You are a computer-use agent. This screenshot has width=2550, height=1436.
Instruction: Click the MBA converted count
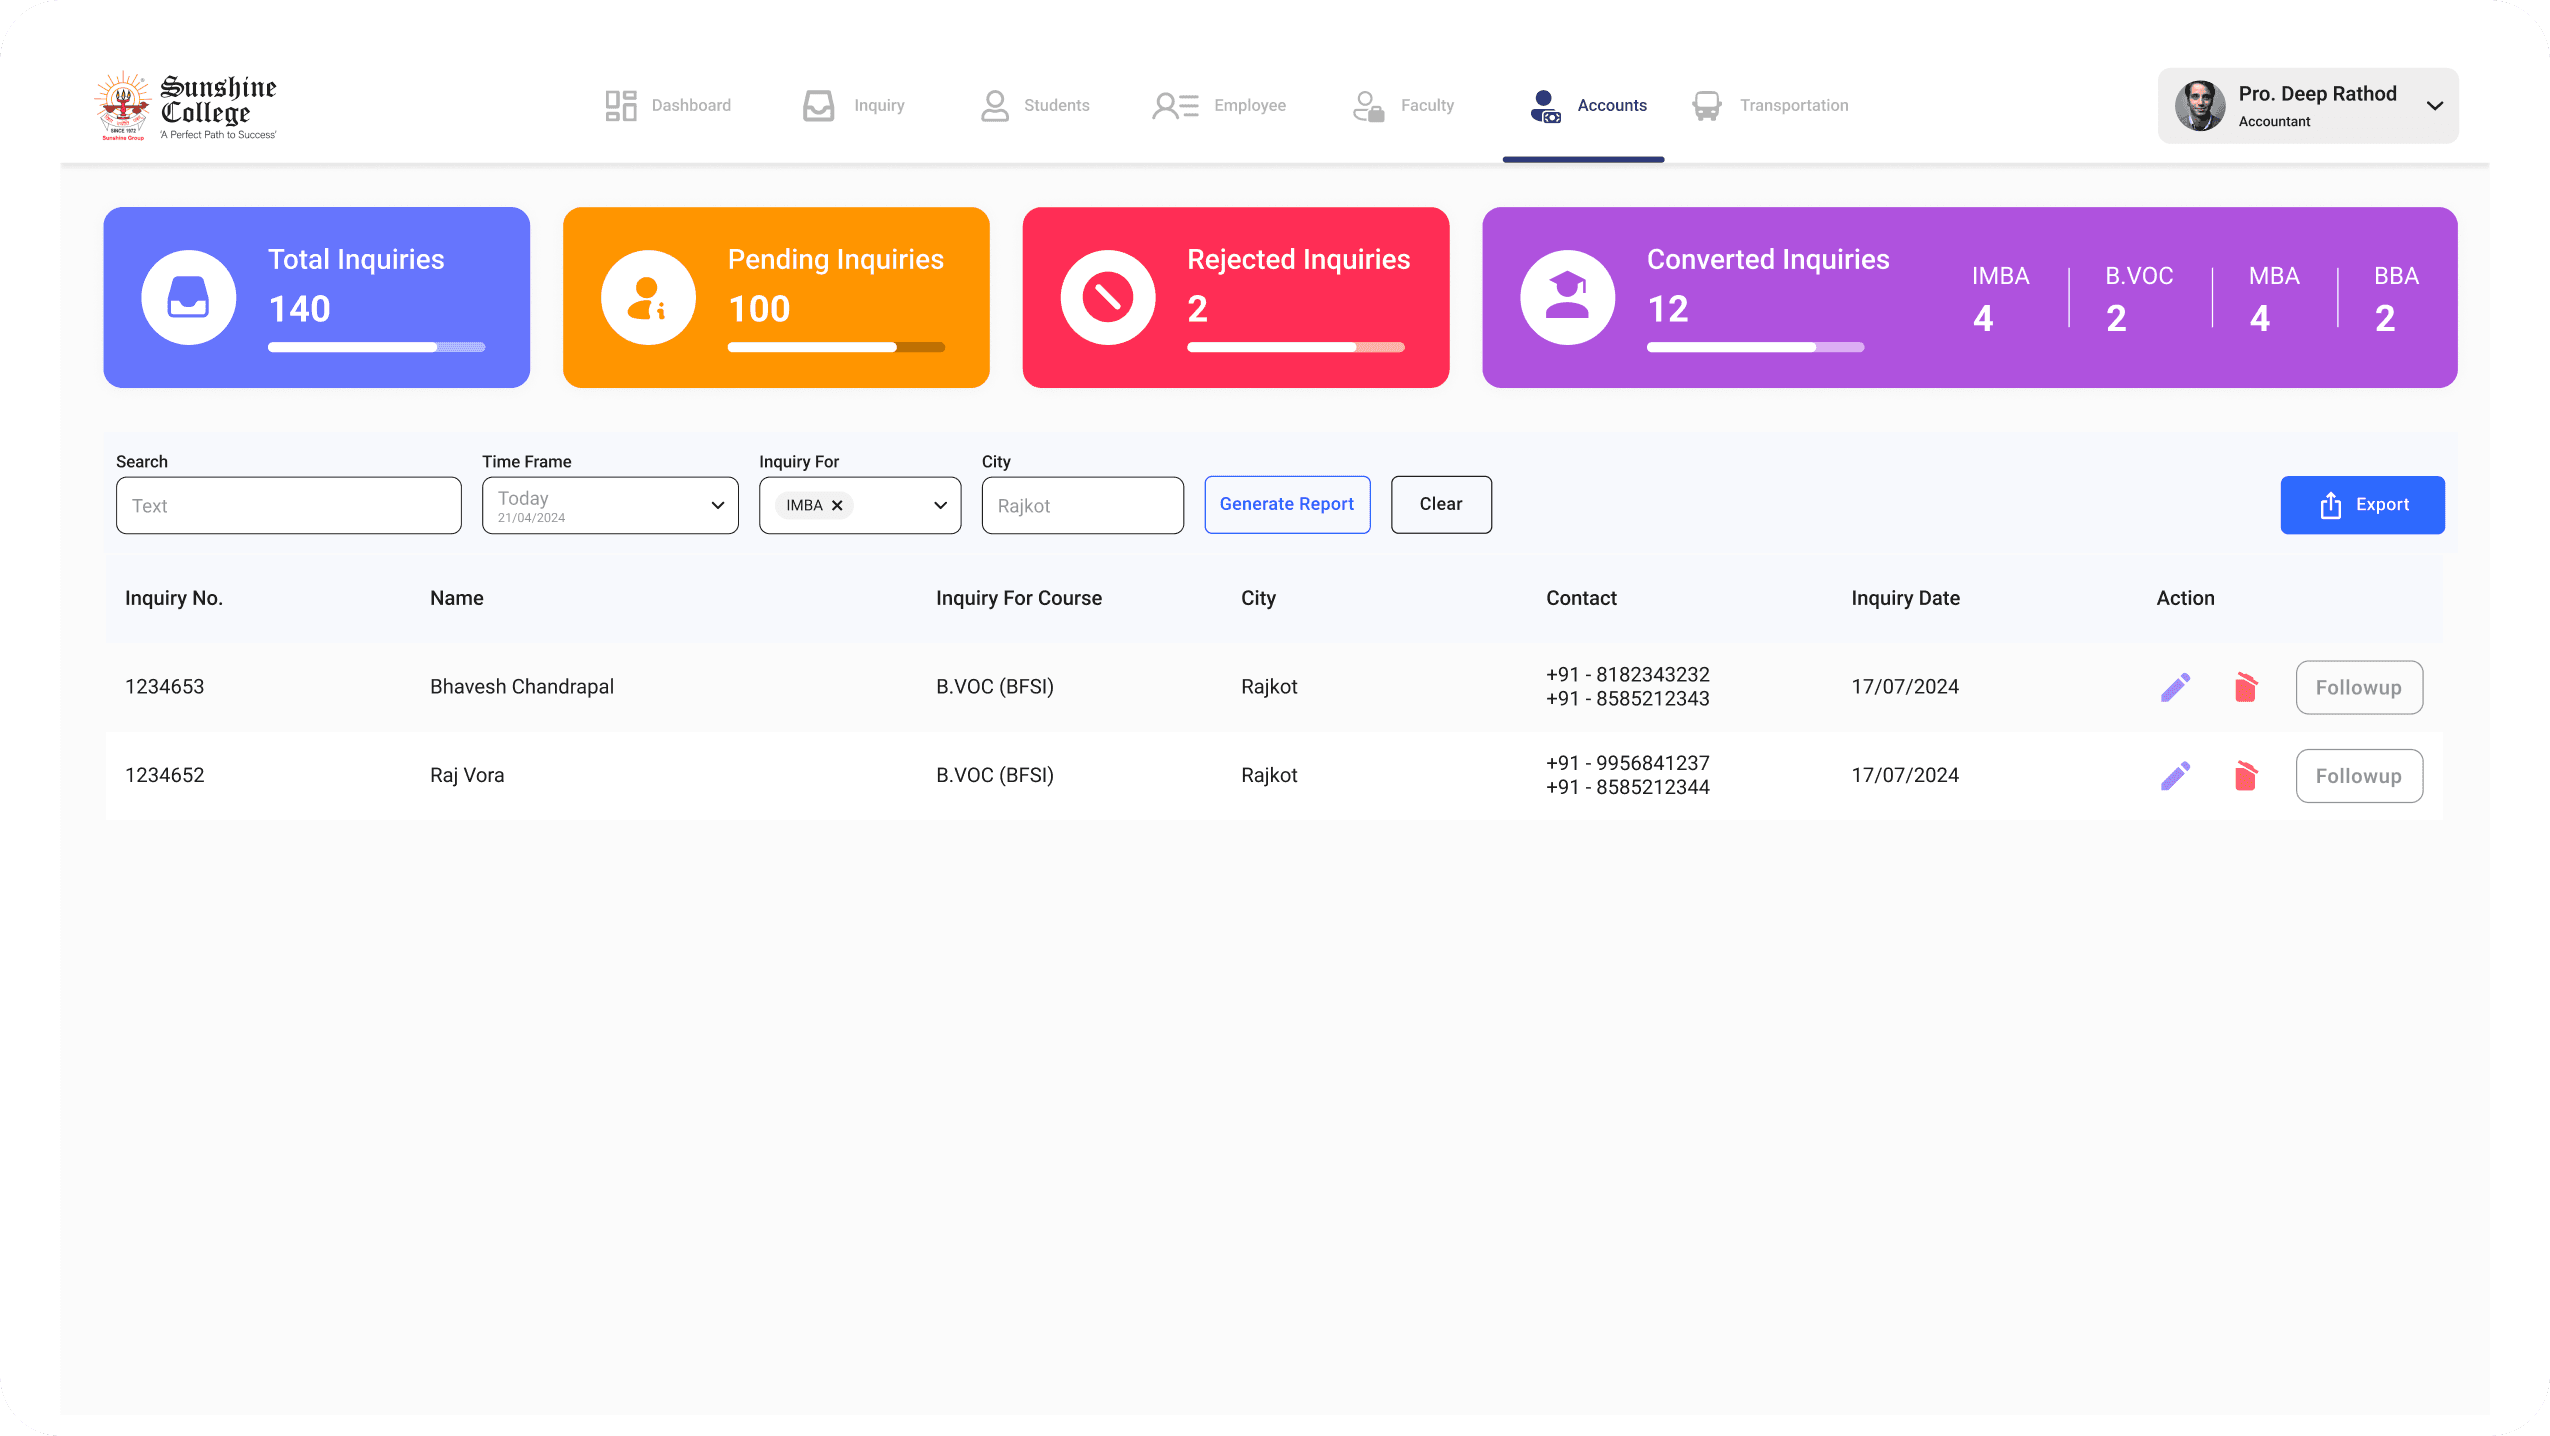tap(2260, 319)
